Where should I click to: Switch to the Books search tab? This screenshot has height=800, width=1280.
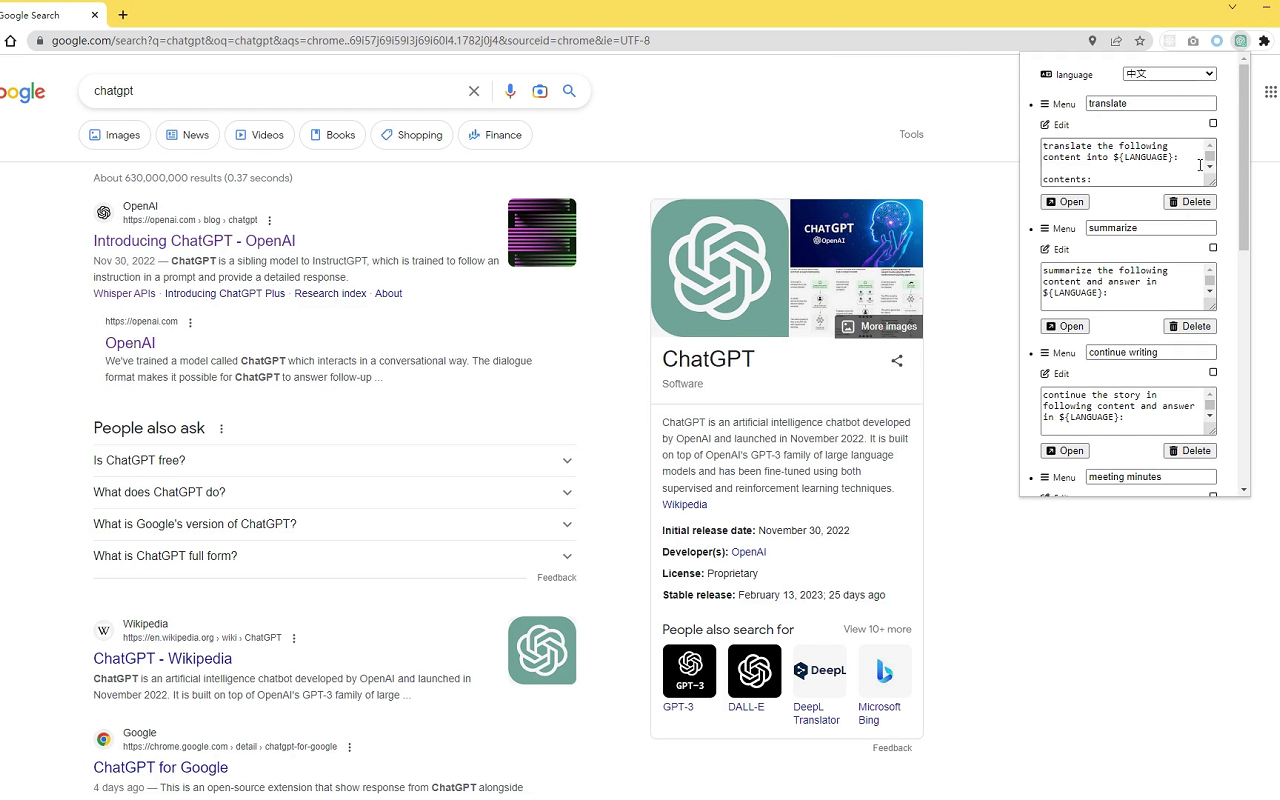pyautogui.click(x=333, y=135)
